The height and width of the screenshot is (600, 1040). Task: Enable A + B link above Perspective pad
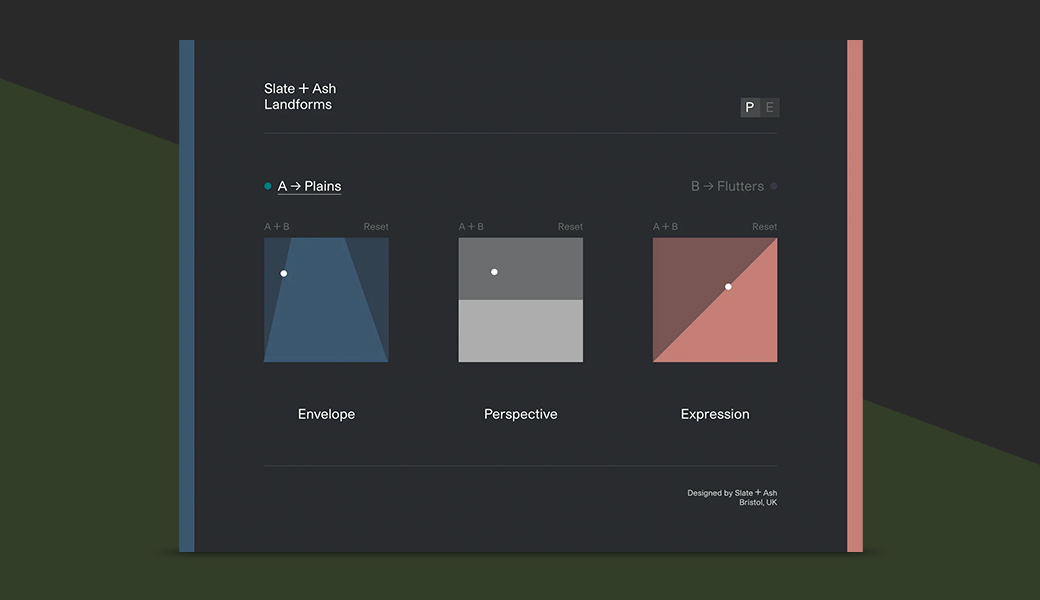(471, 227)
